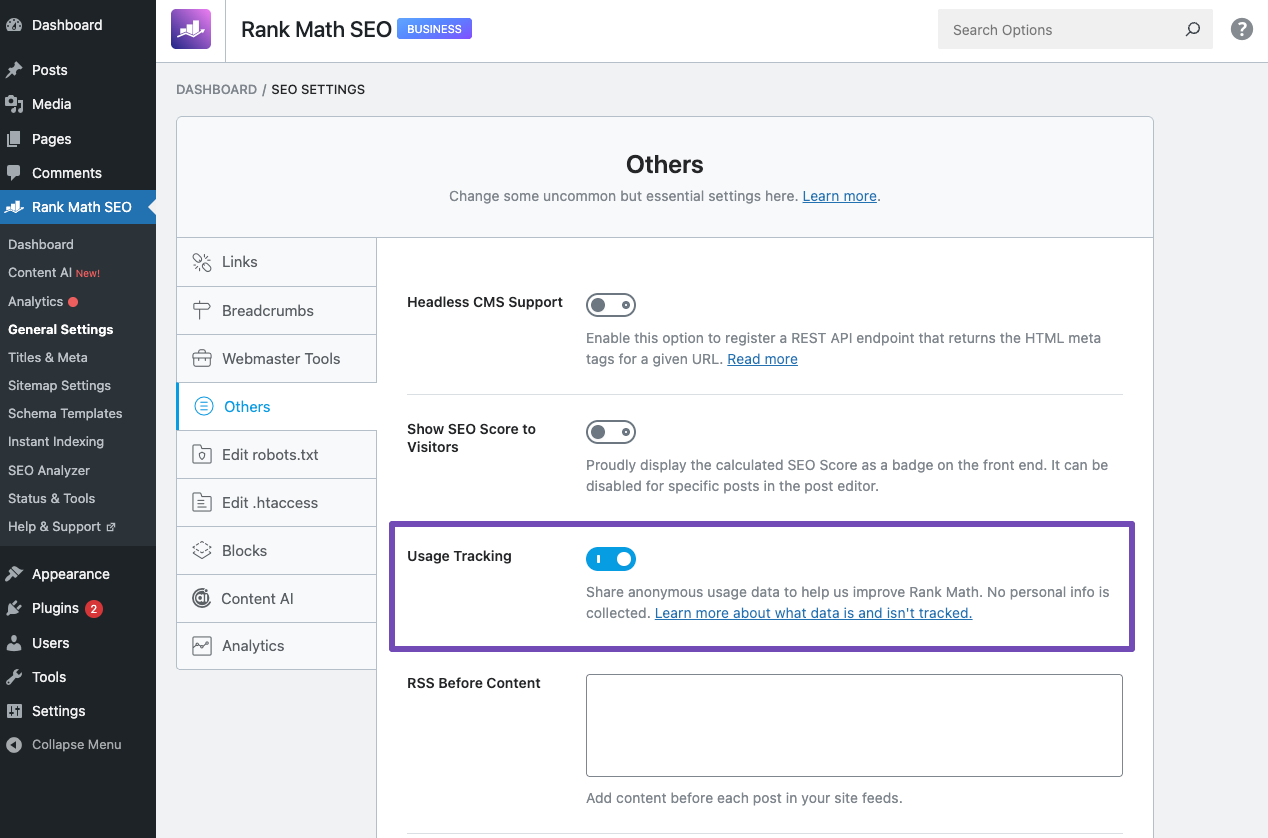
Task: Open the Links settings tab
Action: (277, 262)
